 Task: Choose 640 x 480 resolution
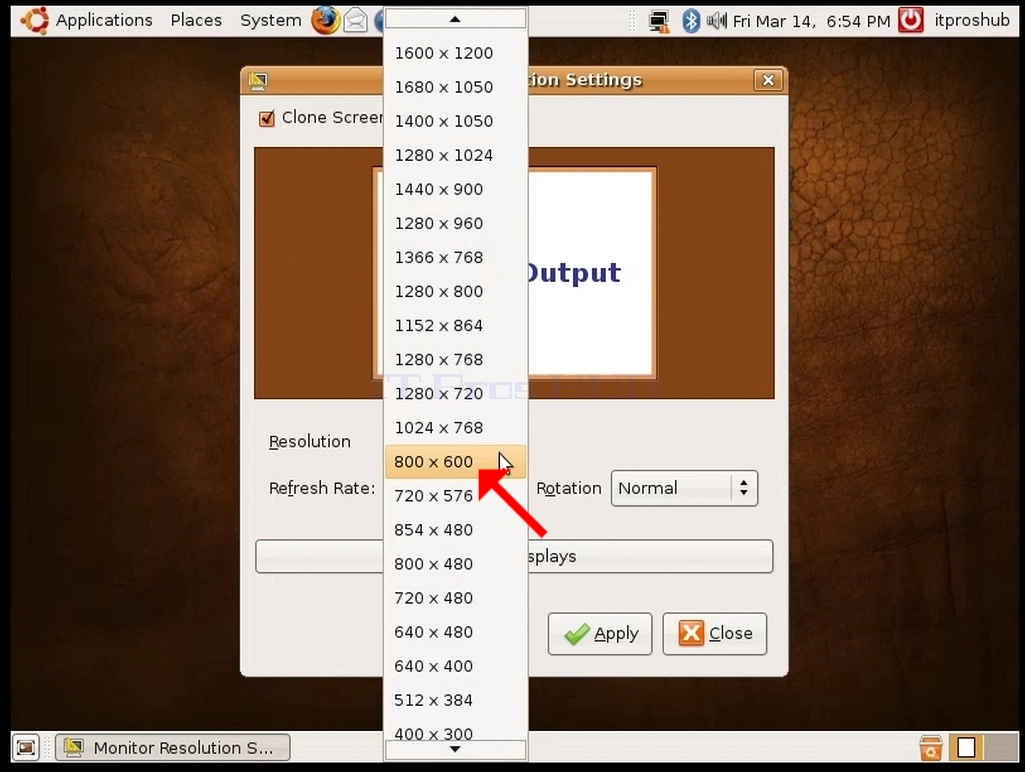[x=455, y=631]
